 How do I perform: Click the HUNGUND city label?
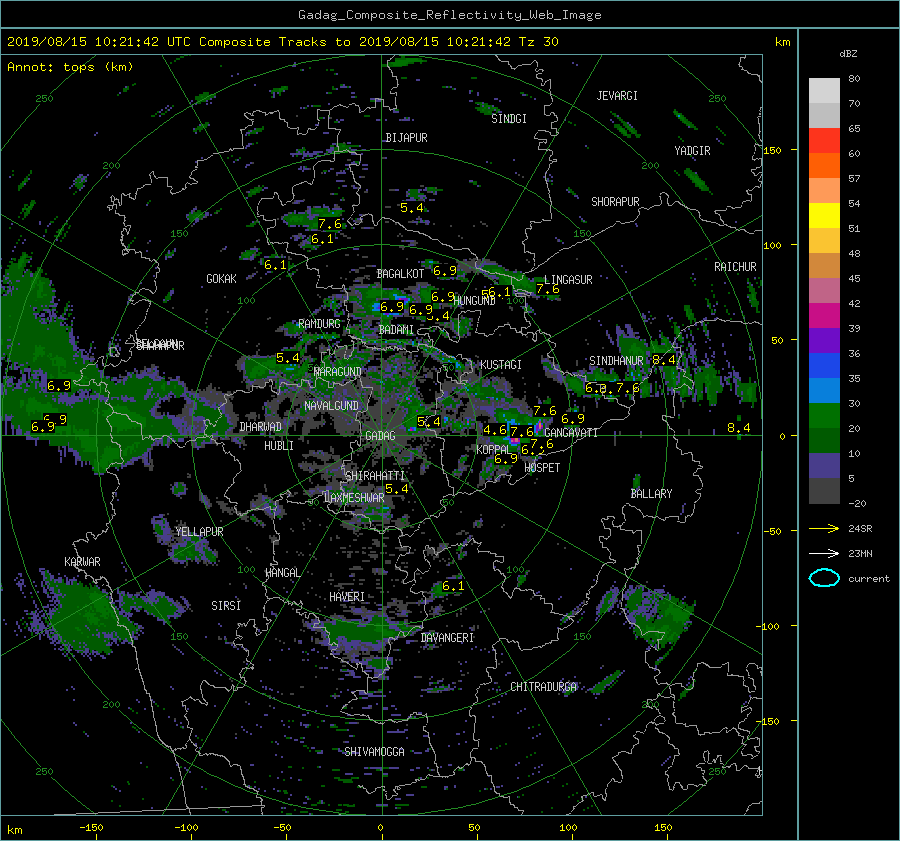[x=474, y=301]
